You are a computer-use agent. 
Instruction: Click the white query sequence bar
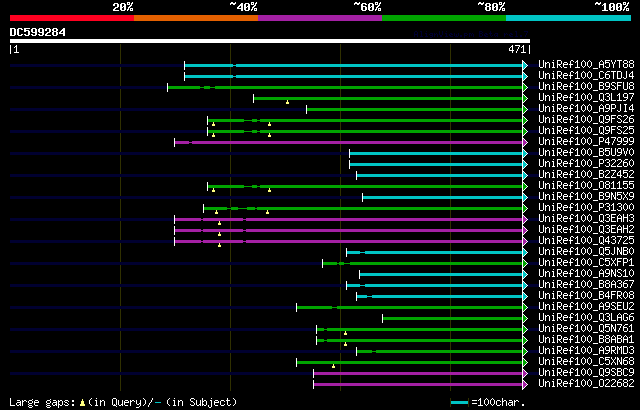270,41
